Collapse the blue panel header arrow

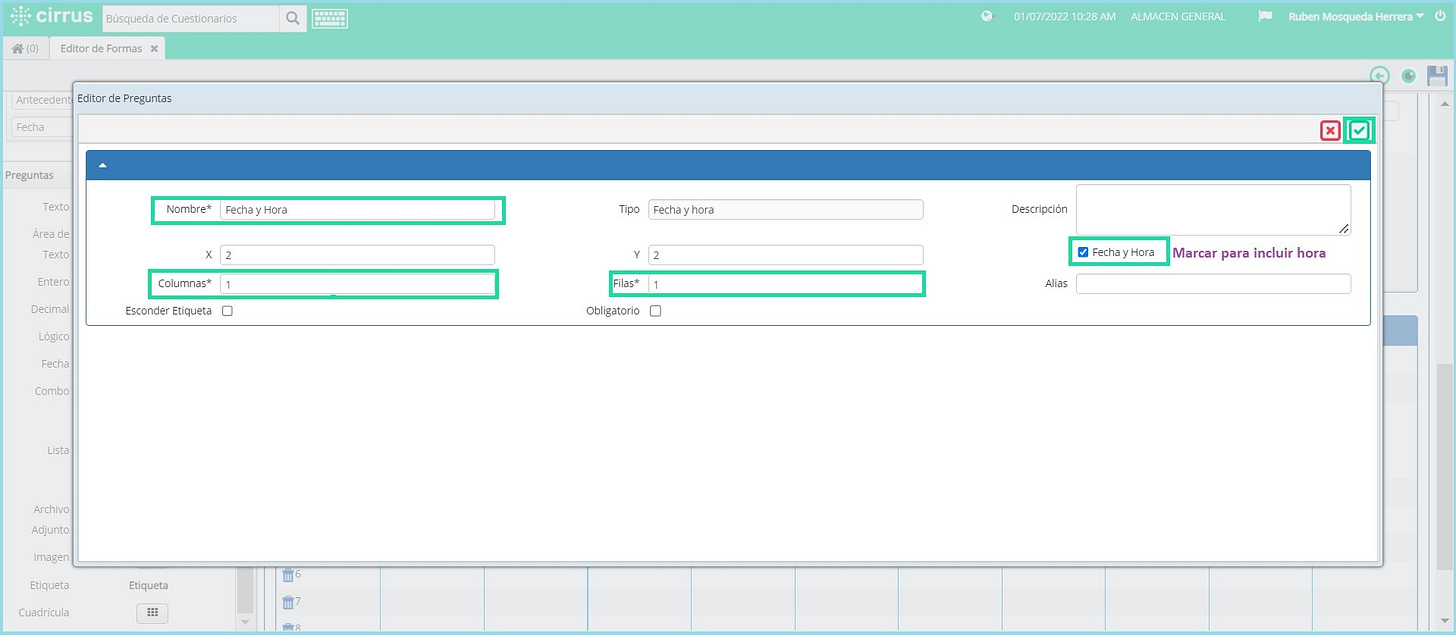click(x=102, y=165)
